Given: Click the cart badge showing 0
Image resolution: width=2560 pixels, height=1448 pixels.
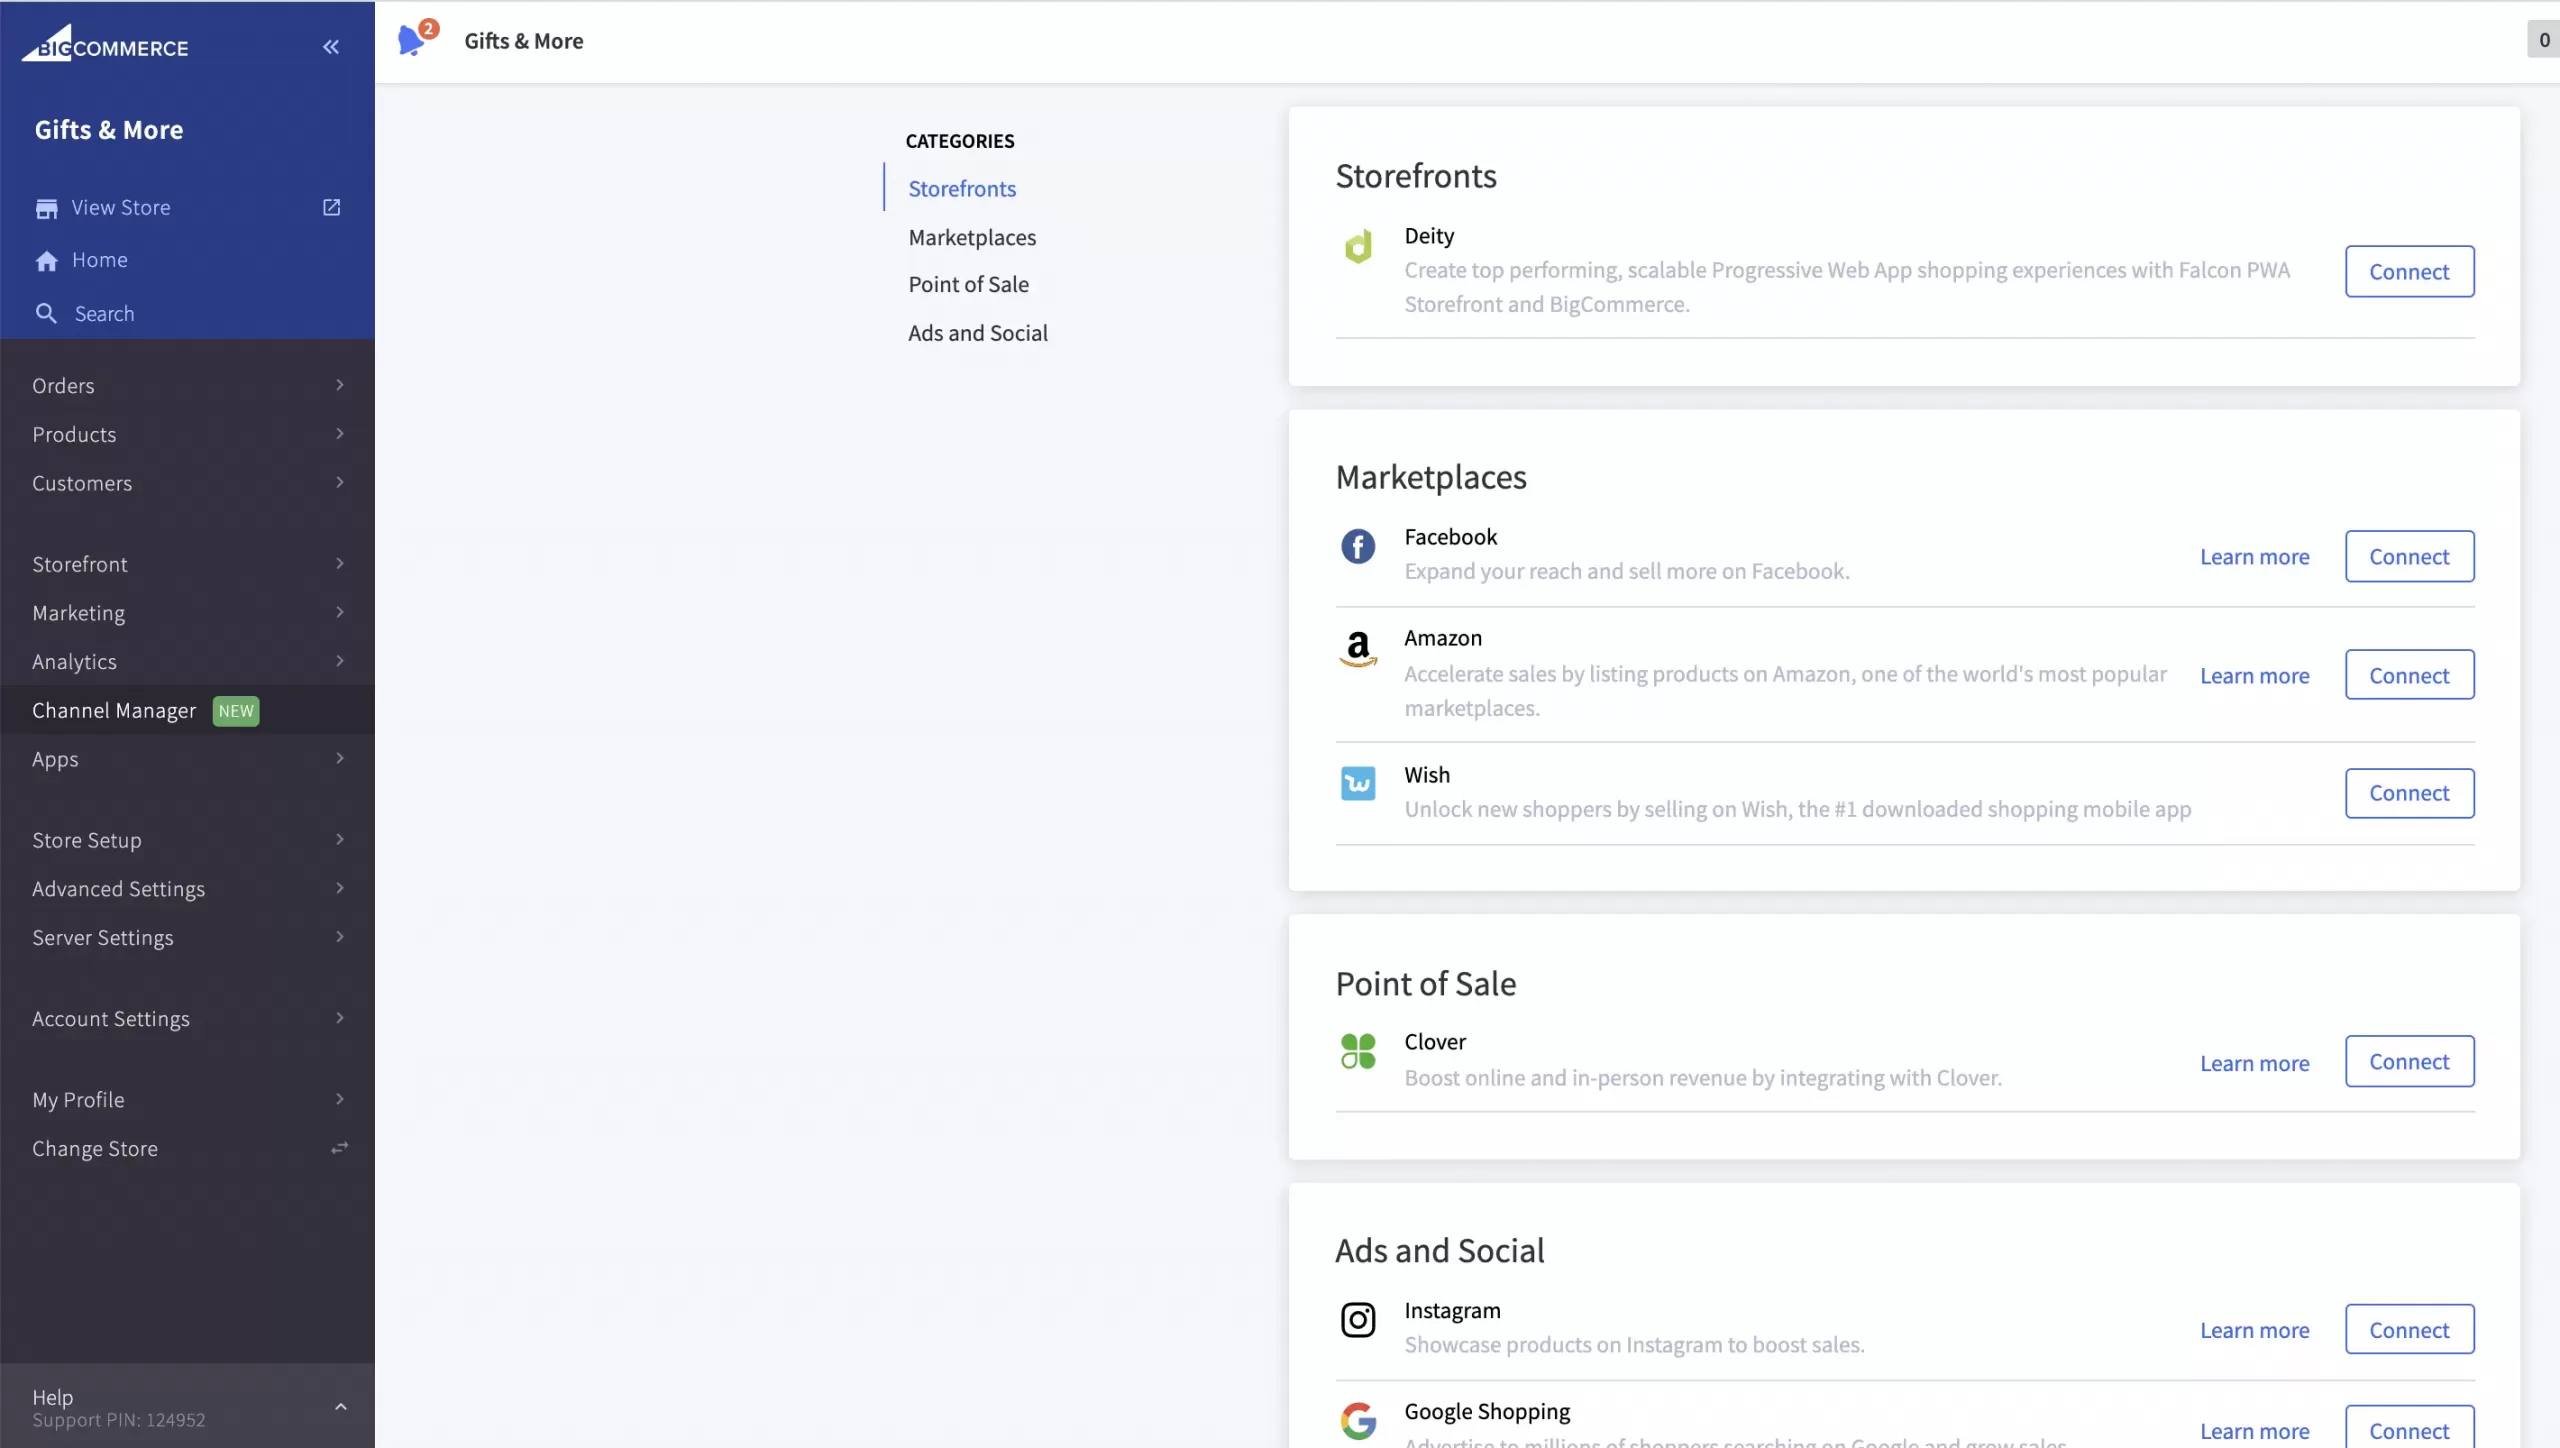Looking at the screenshot, I should tap(2543, 39).
